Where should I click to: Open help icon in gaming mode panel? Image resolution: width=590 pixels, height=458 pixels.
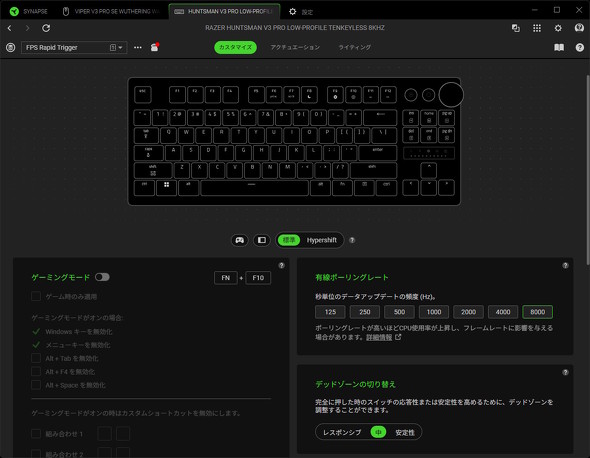coord(281,265)
